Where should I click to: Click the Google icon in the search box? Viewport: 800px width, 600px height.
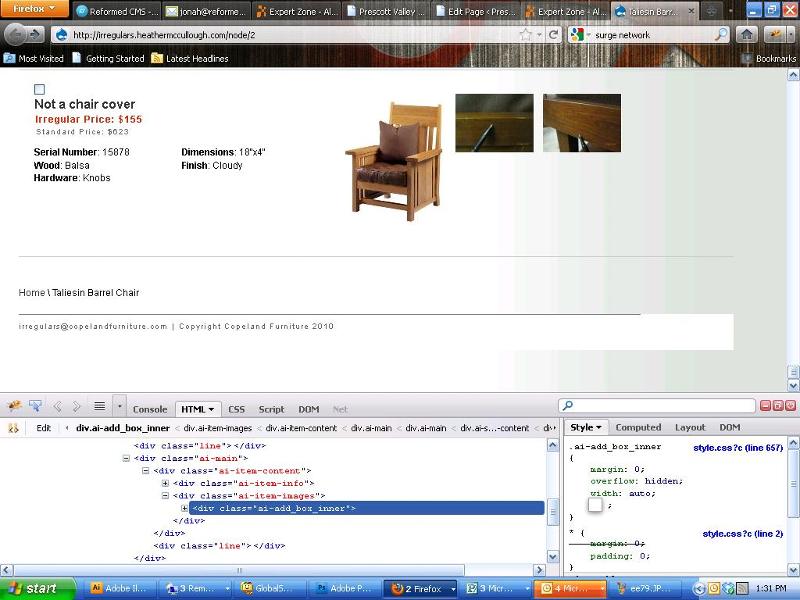click(x=578, y=33)
